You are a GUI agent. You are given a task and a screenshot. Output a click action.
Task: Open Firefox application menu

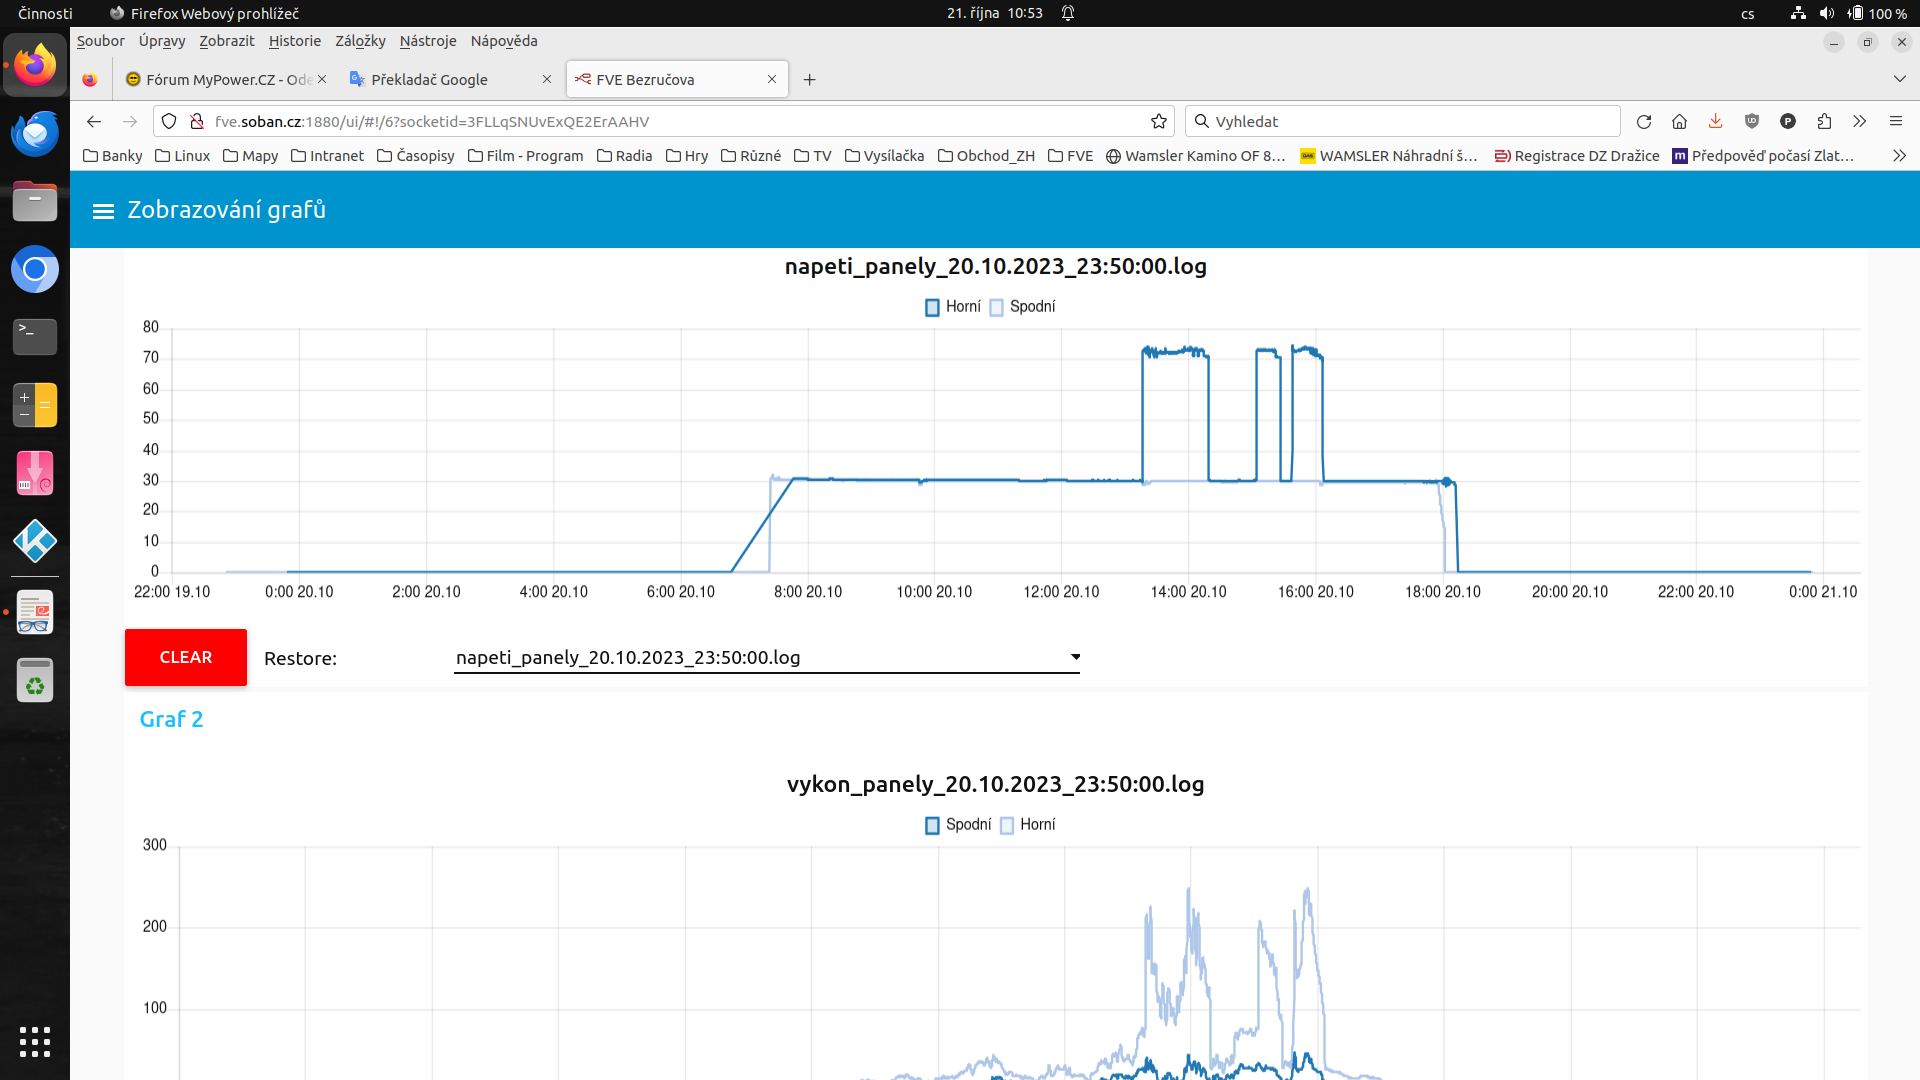click(1895, 121)
